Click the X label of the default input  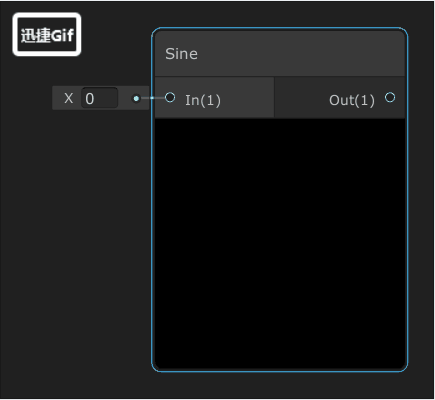pos(68,98)
